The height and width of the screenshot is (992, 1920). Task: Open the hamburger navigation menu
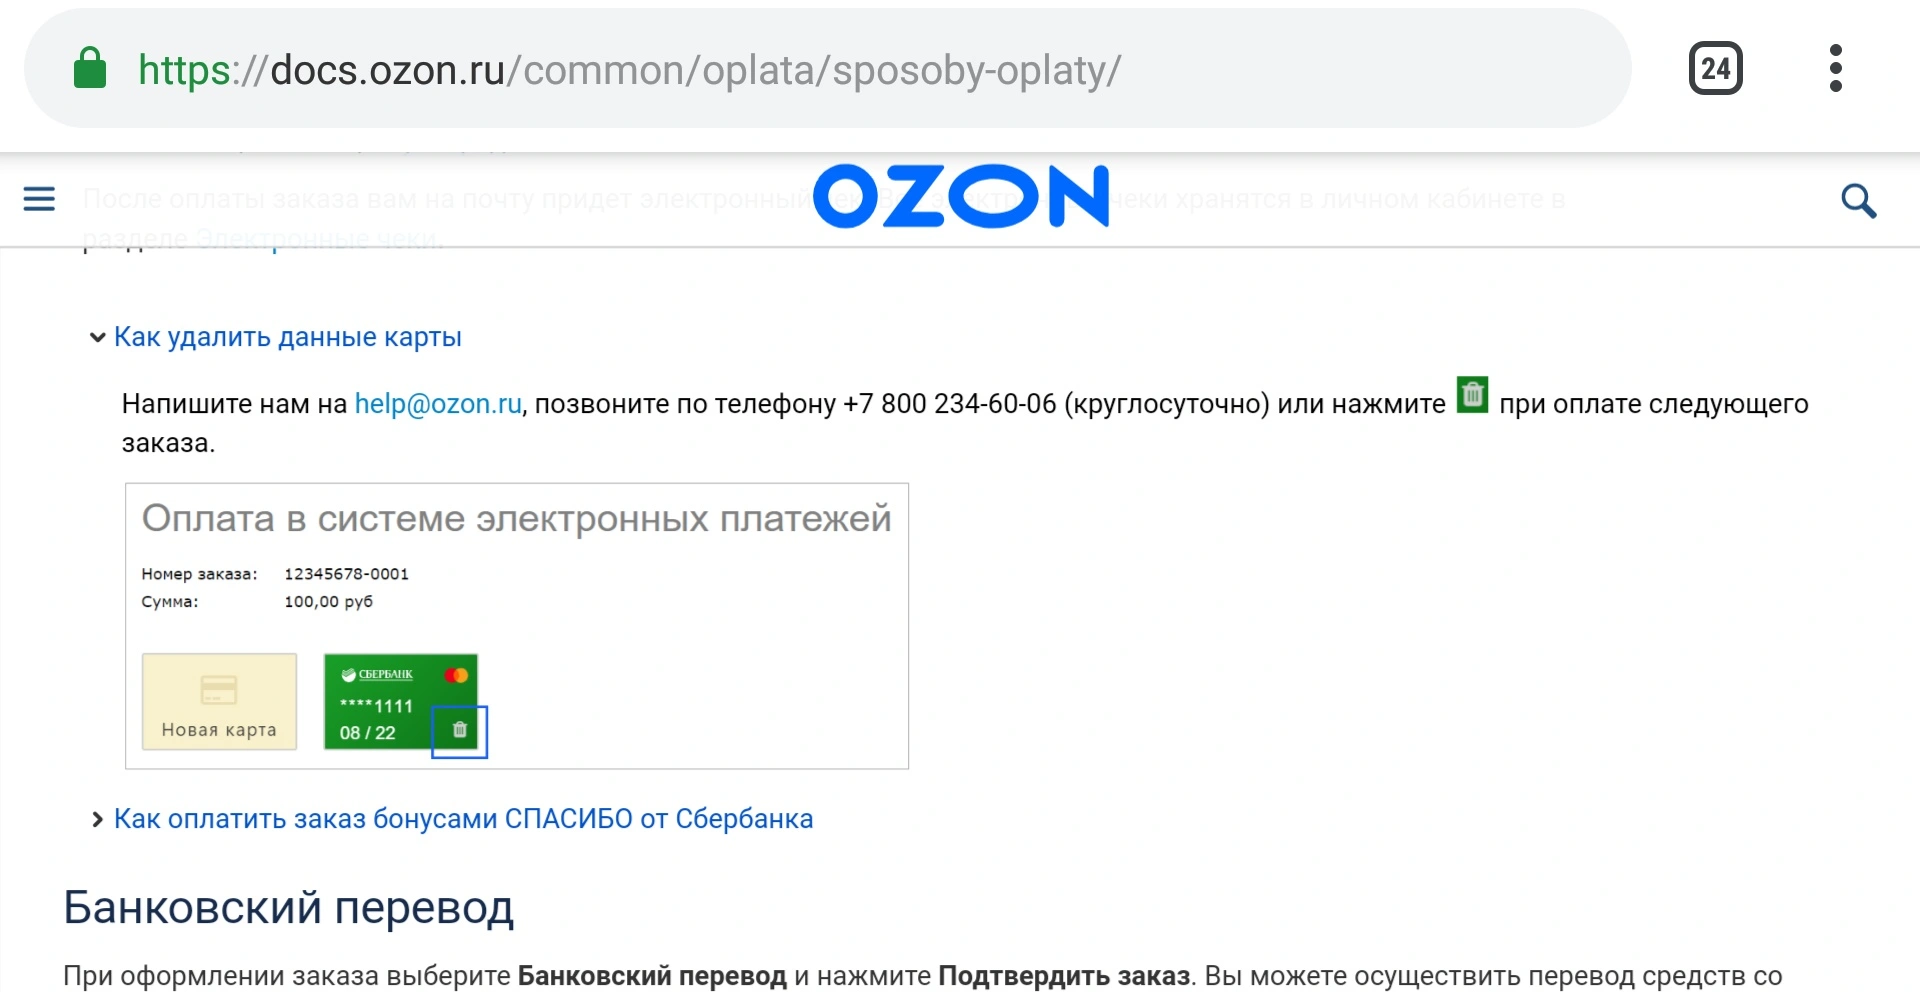(x=39, y=199)
